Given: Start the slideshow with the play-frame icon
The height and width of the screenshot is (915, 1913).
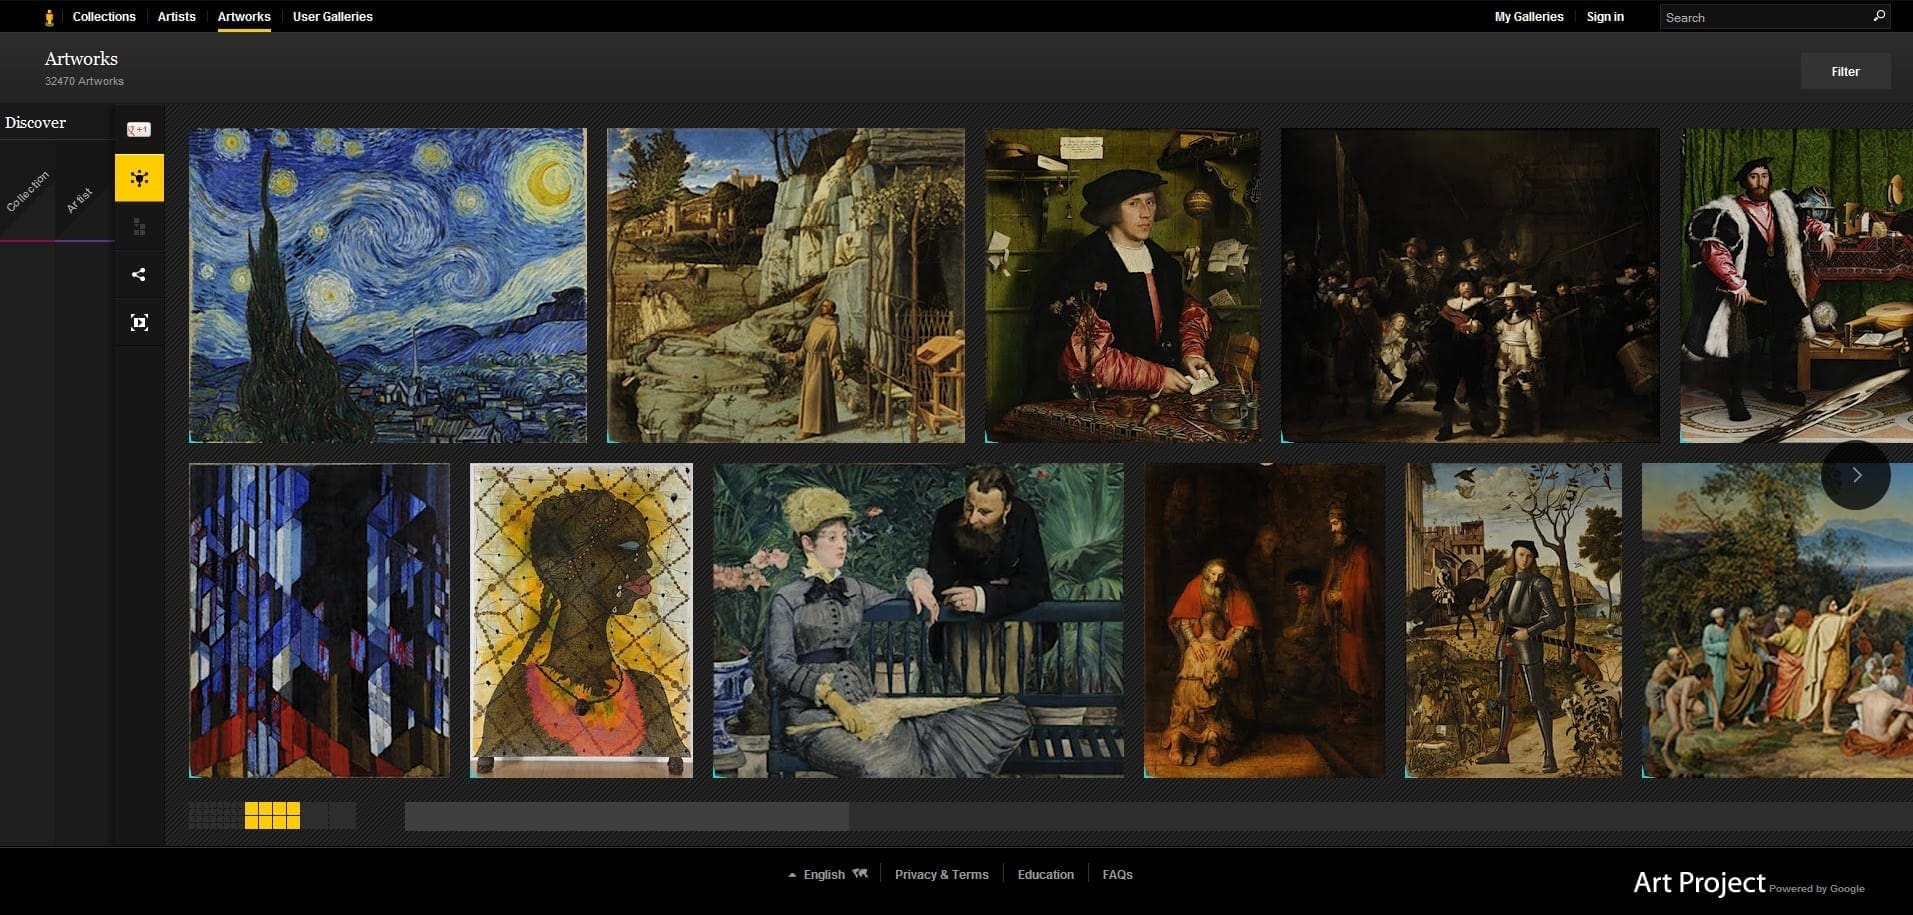Looking at the screenshot, I should tap(139, 322).
